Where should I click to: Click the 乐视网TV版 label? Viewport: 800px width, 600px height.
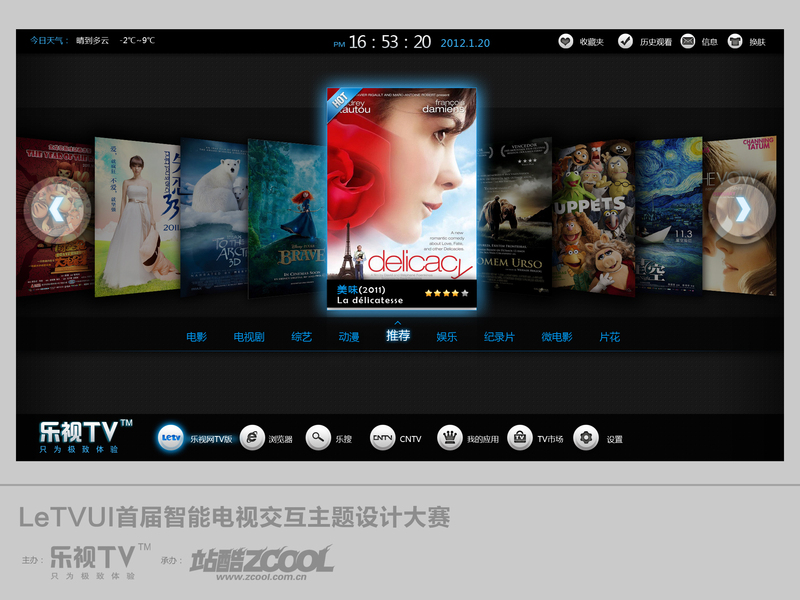211,439
